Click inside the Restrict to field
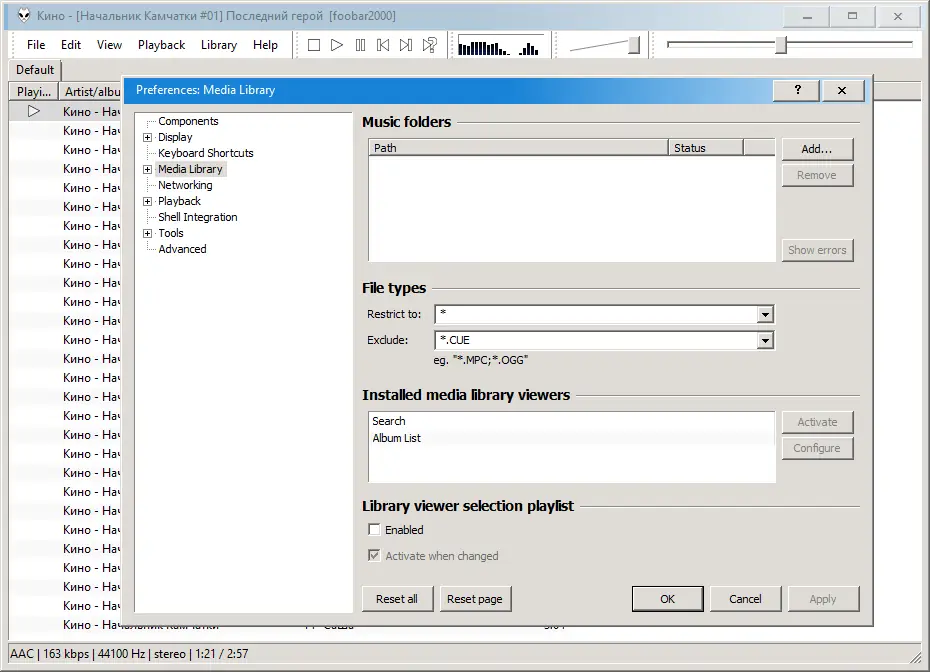 [596, 314]
